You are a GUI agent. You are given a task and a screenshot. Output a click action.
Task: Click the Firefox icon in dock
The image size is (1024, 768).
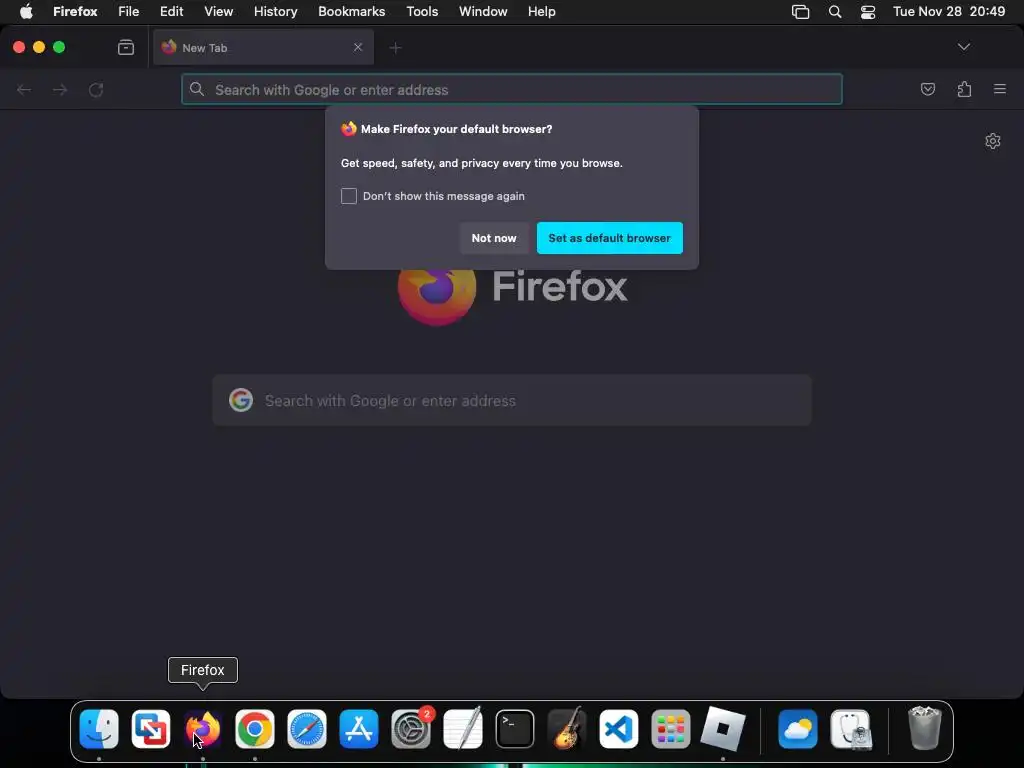202,729
